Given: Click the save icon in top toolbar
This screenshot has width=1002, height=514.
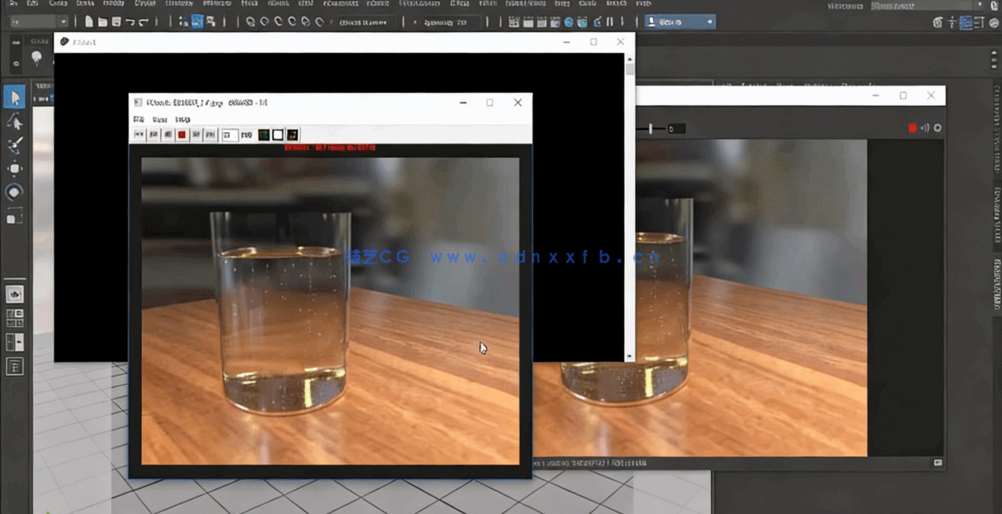Looking at the screenshot, I should (116, 21).
